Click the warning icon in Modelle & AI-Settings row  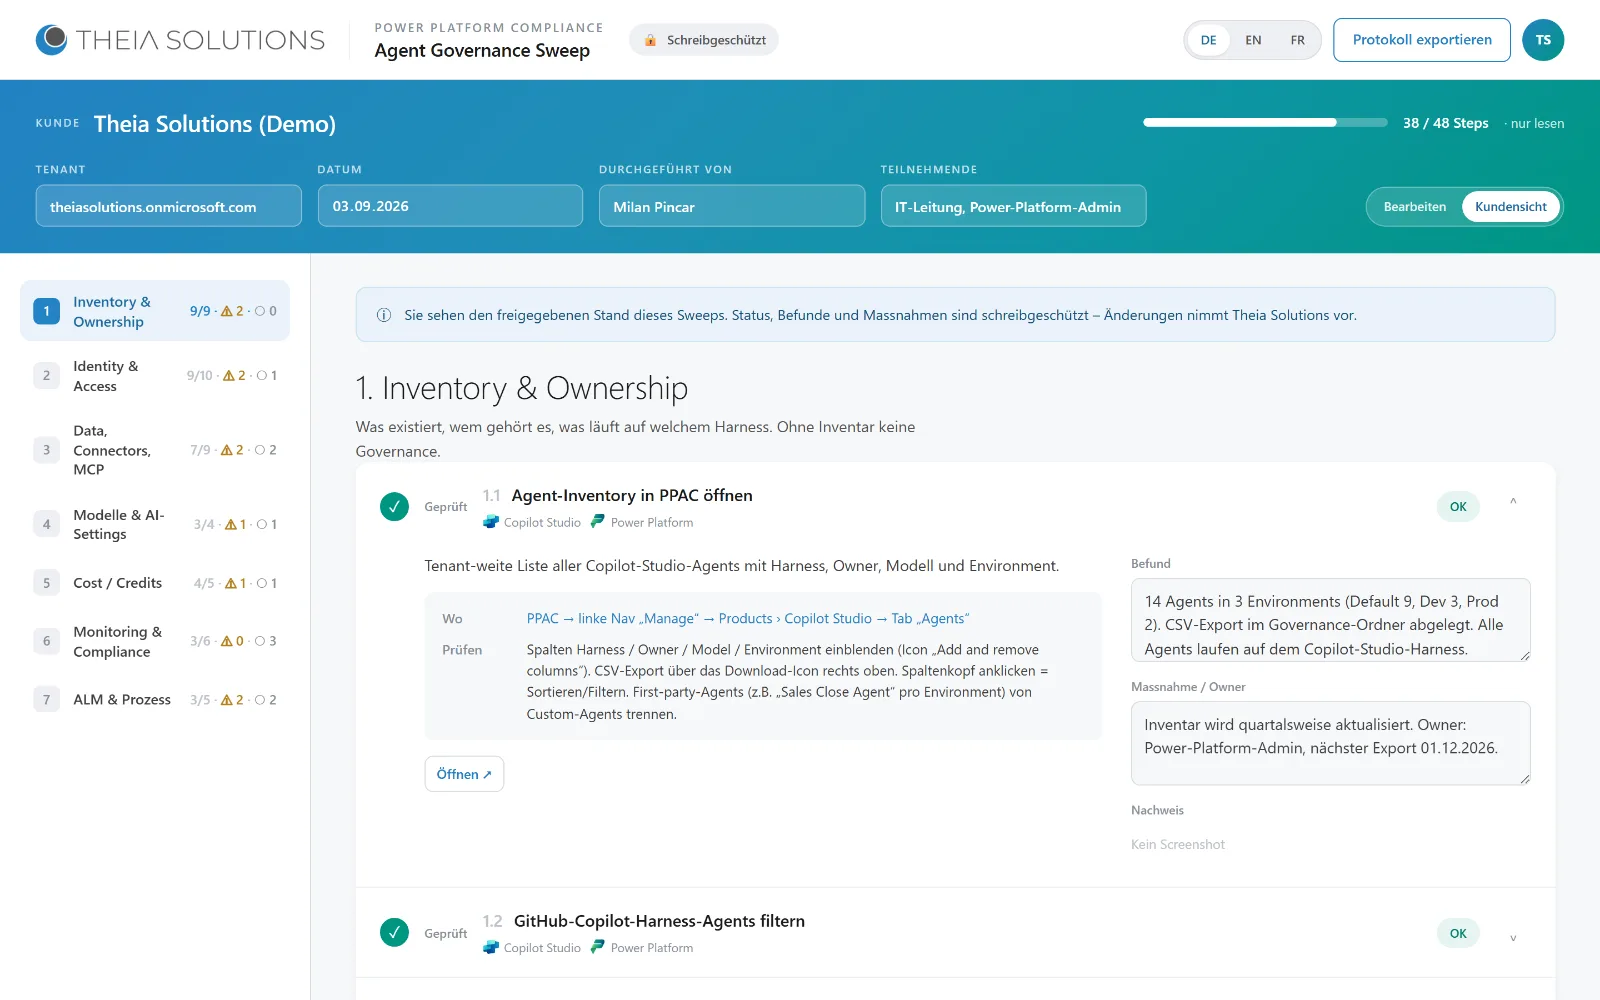230,524
